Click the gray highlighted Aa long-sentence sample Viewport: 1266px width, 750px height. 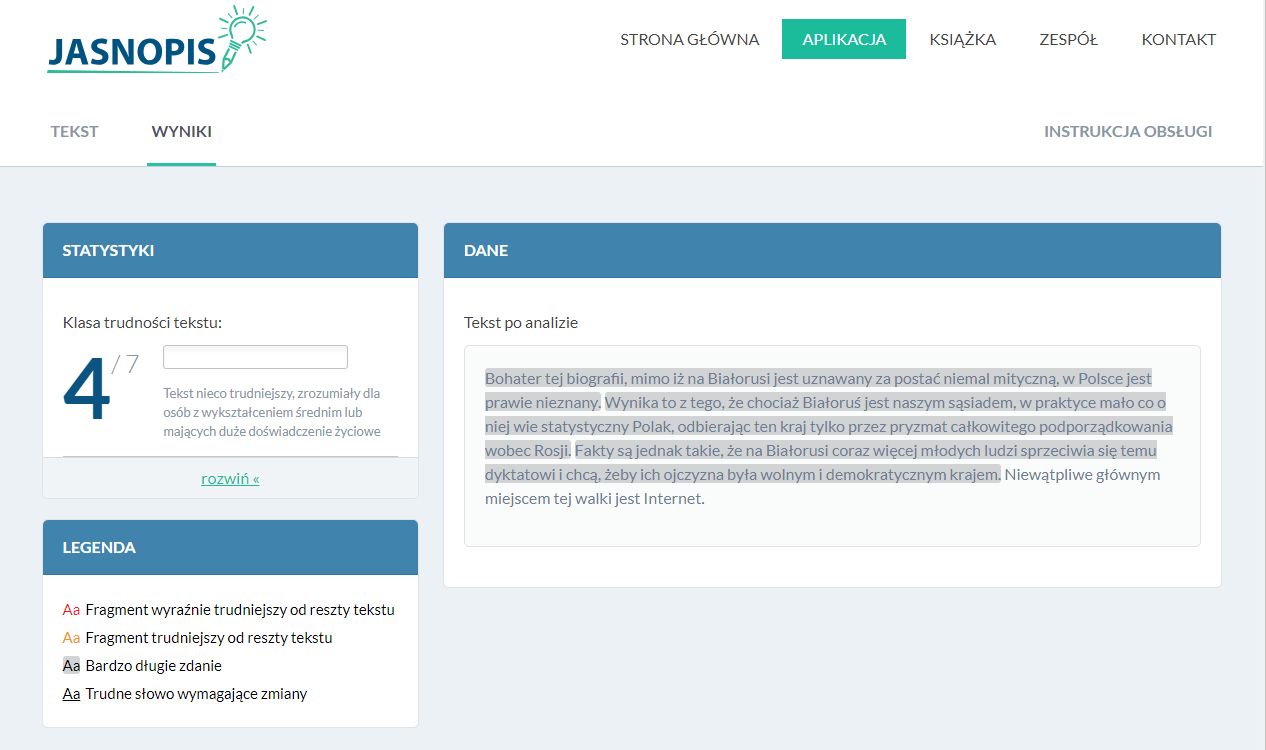(71, 666)
